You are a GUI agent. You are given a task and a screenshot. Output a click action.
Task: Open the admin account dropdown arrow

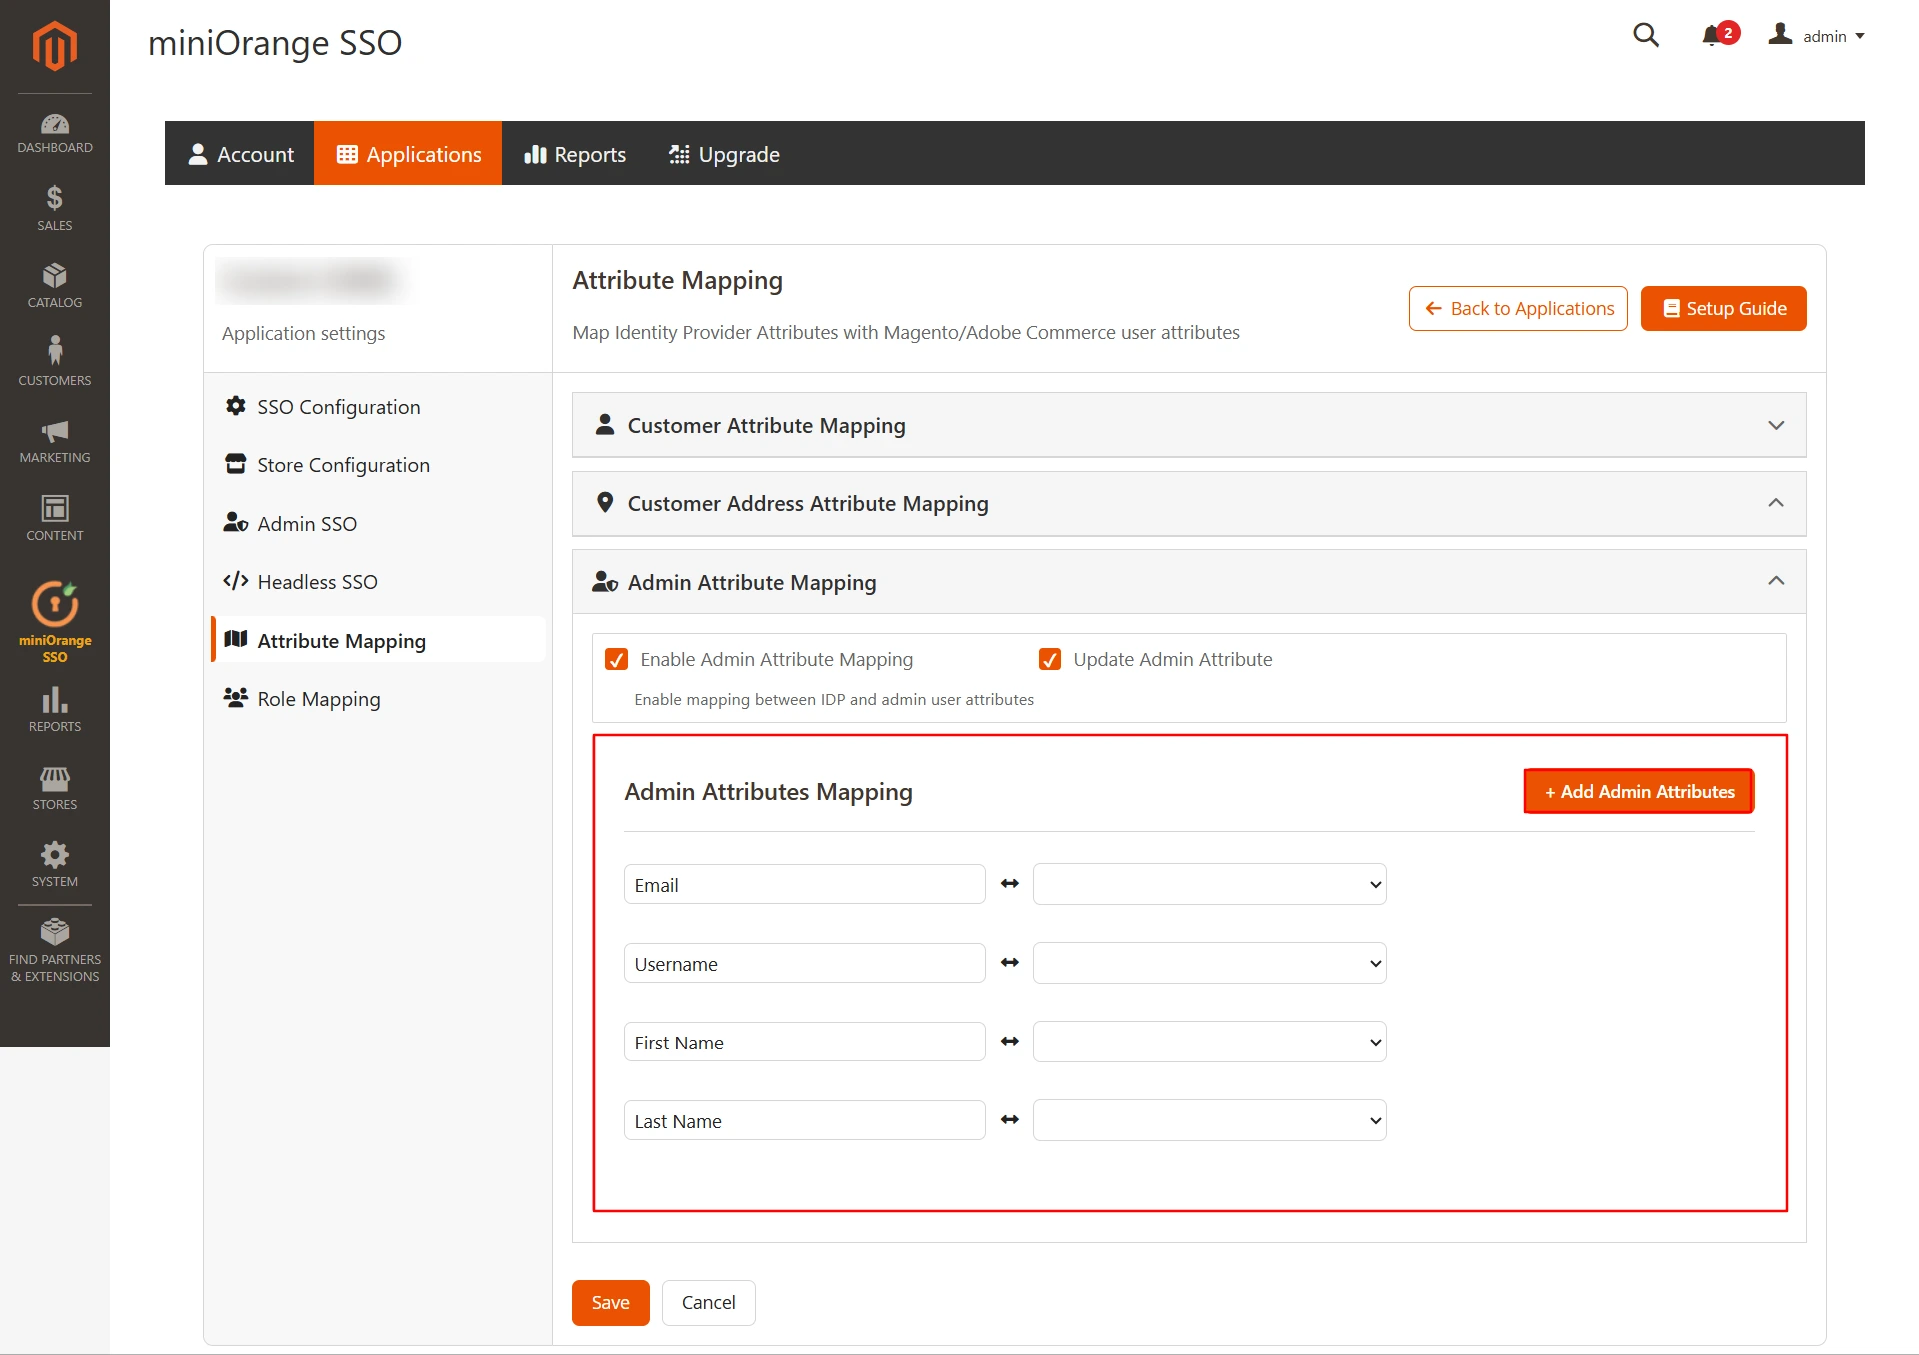1860,37
